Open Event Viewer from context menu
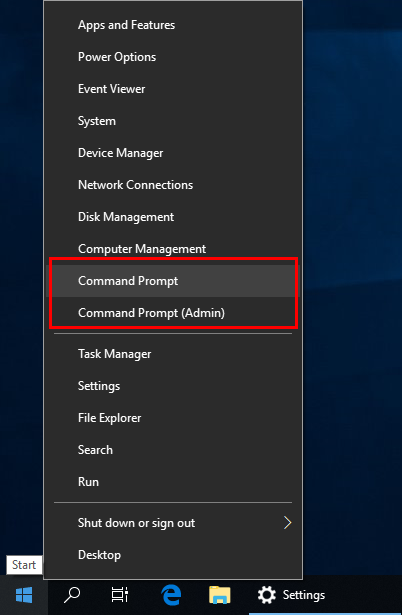This screenshot has height=615, width=402. coord(173,89)
